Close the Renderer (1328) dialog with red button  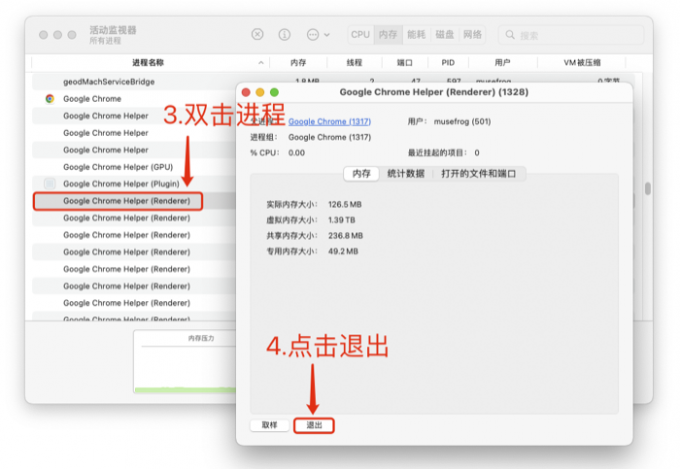[x=246, y=92]
